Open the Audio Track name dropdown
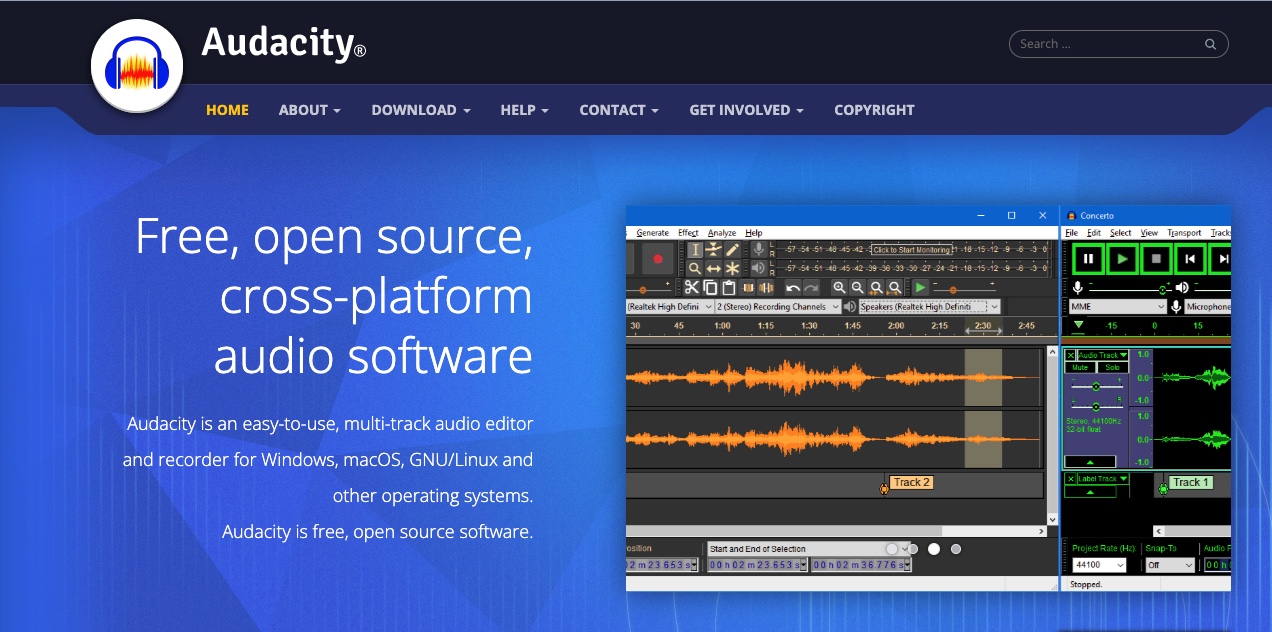This screenshot has height=632, width=1272. (x=1103, y=355)
